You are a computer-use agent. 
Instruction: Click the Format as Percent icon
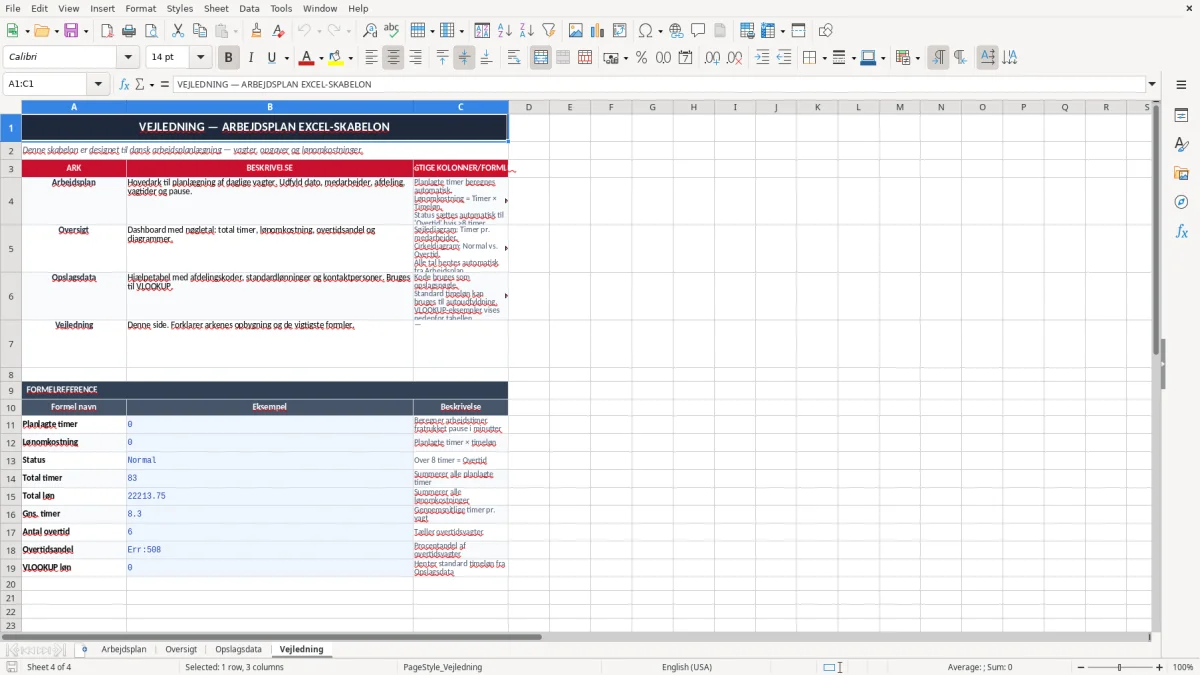pos(641,58)
